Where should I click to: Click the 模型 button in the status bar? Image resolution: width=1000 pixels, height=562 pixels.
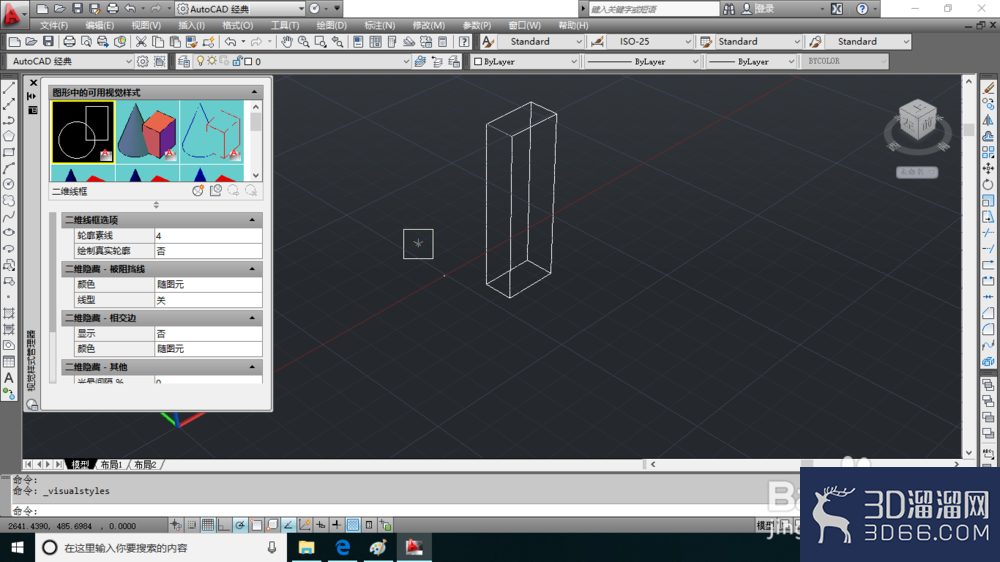point(765,525)
